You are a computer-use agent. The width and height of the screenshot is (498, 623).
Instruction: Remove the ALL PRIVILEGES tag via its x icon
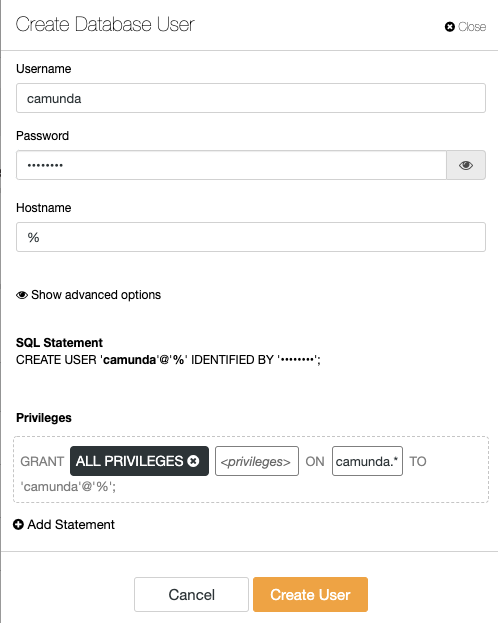pos(194,461)
